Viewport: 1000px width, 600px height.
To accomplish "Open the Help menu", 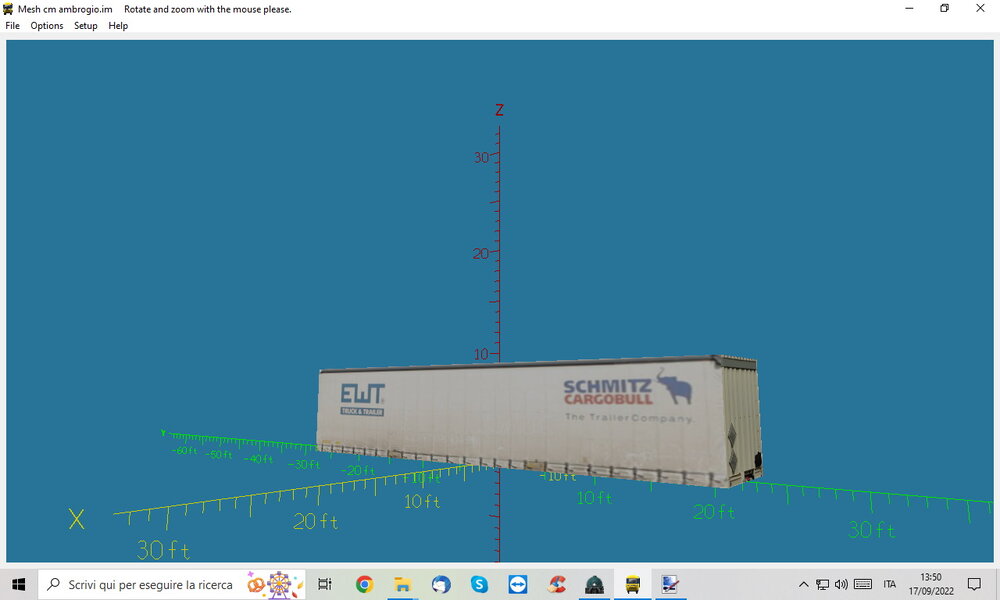I will tap(118, 26).
